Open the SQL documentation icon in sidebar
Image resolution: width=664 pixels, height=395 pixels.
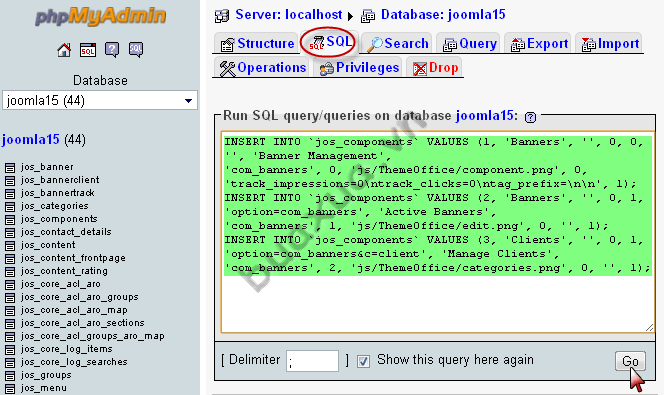(x=136, y=50)
